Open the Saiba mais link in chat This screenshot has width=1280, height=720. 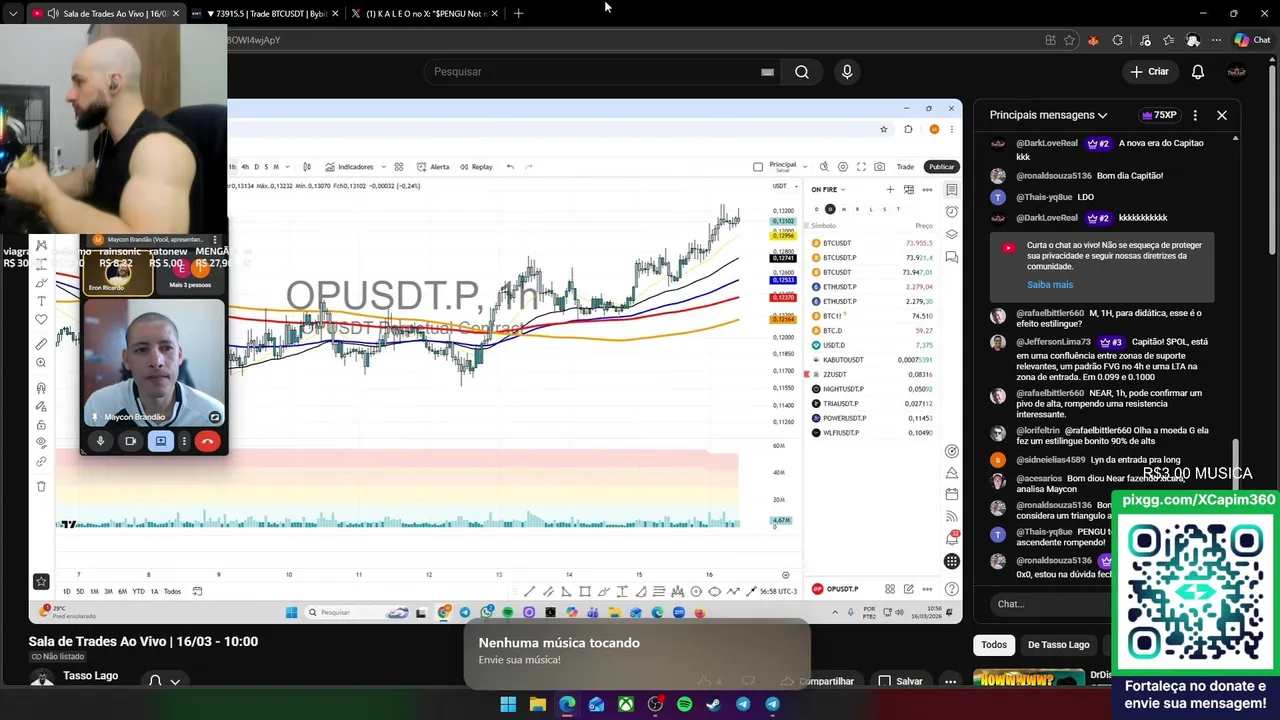coord(1050,285)
